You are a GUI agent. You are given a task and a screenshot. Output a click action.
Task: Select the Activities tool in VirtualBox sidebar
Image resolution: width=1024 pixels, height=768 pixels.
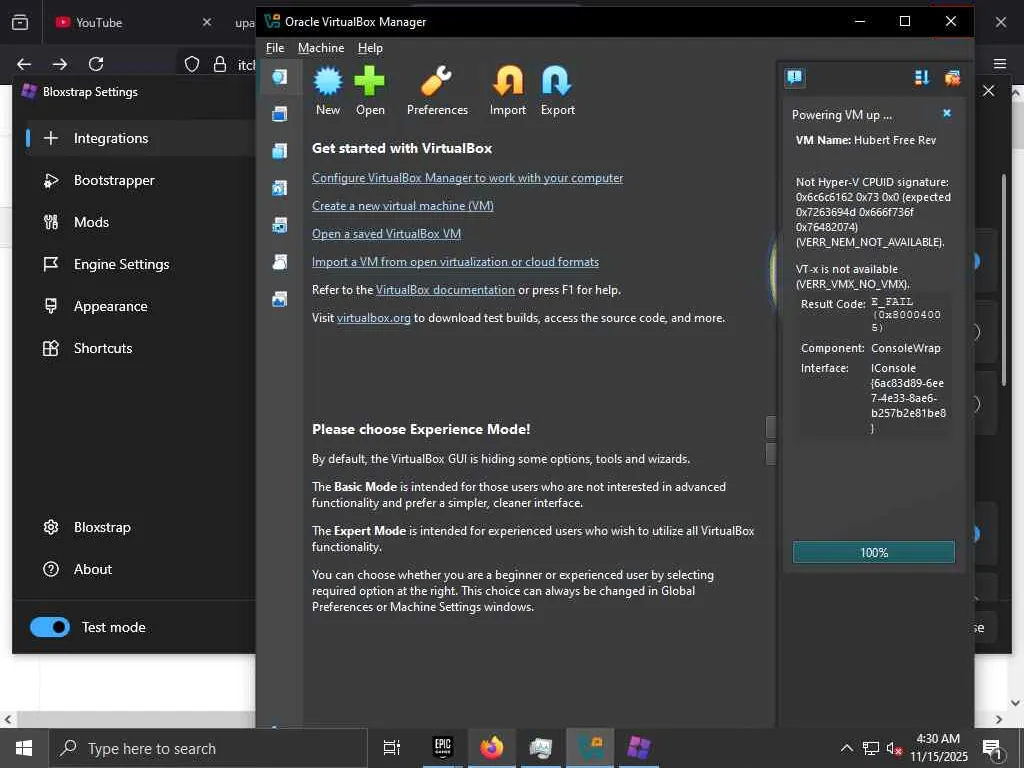(x=280, y=299)
